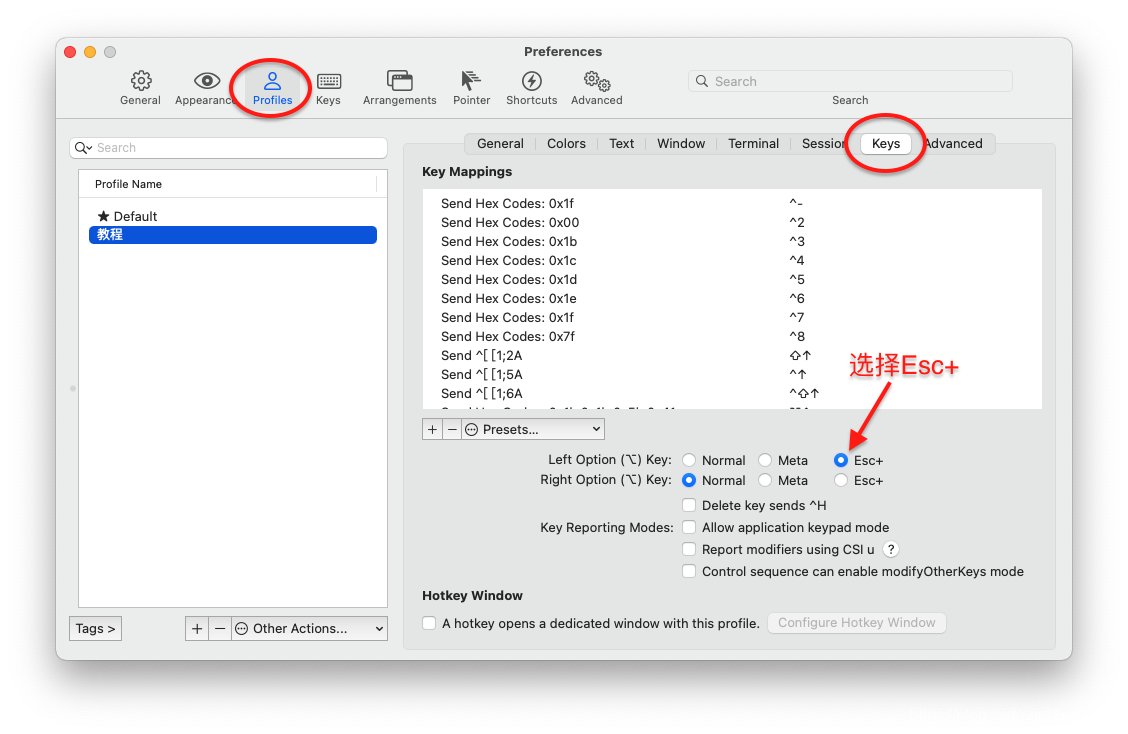This screenshot has height=734, width=1128.
Task: Select the Default profile in list
Action: tap(135, 216)
